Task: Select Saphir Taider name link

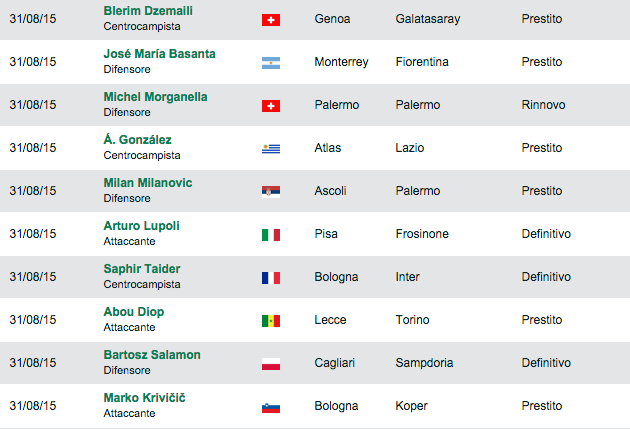Action: point(141,269)
